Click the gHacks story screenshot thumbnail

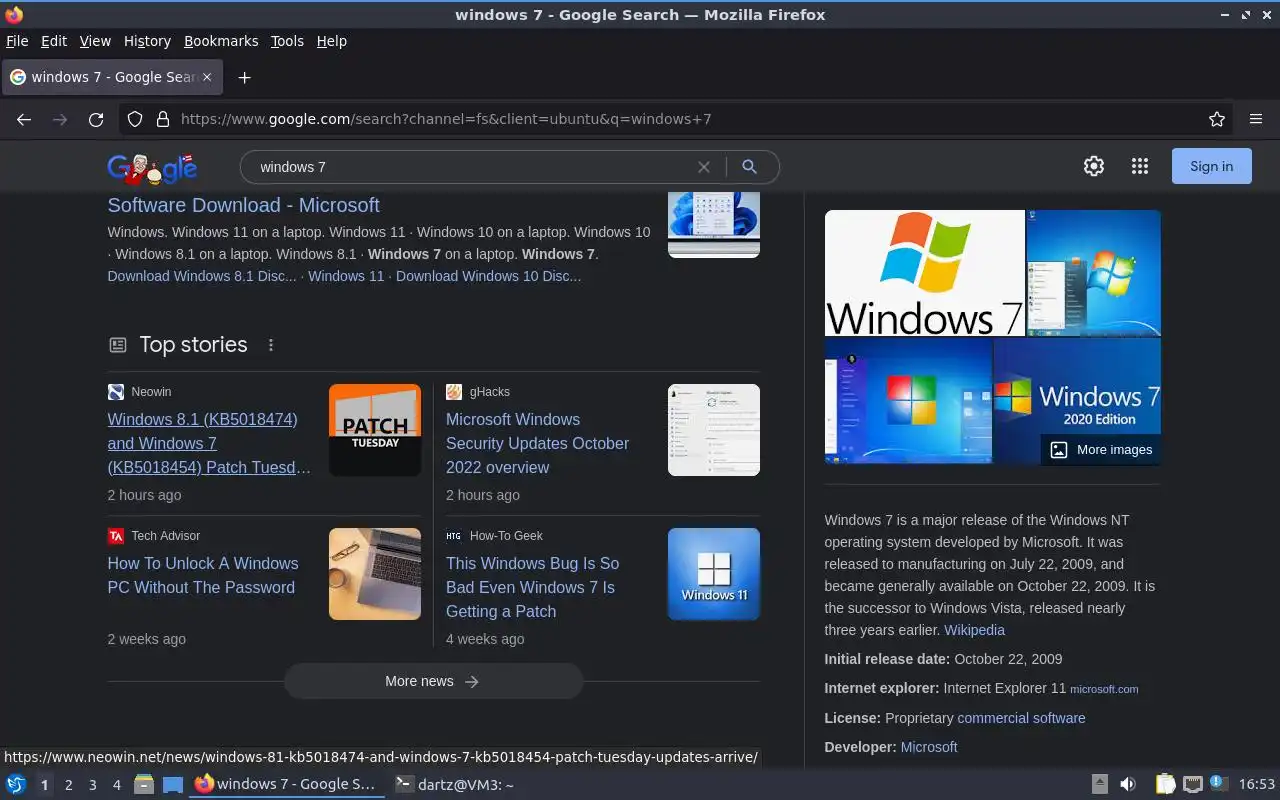714,430
